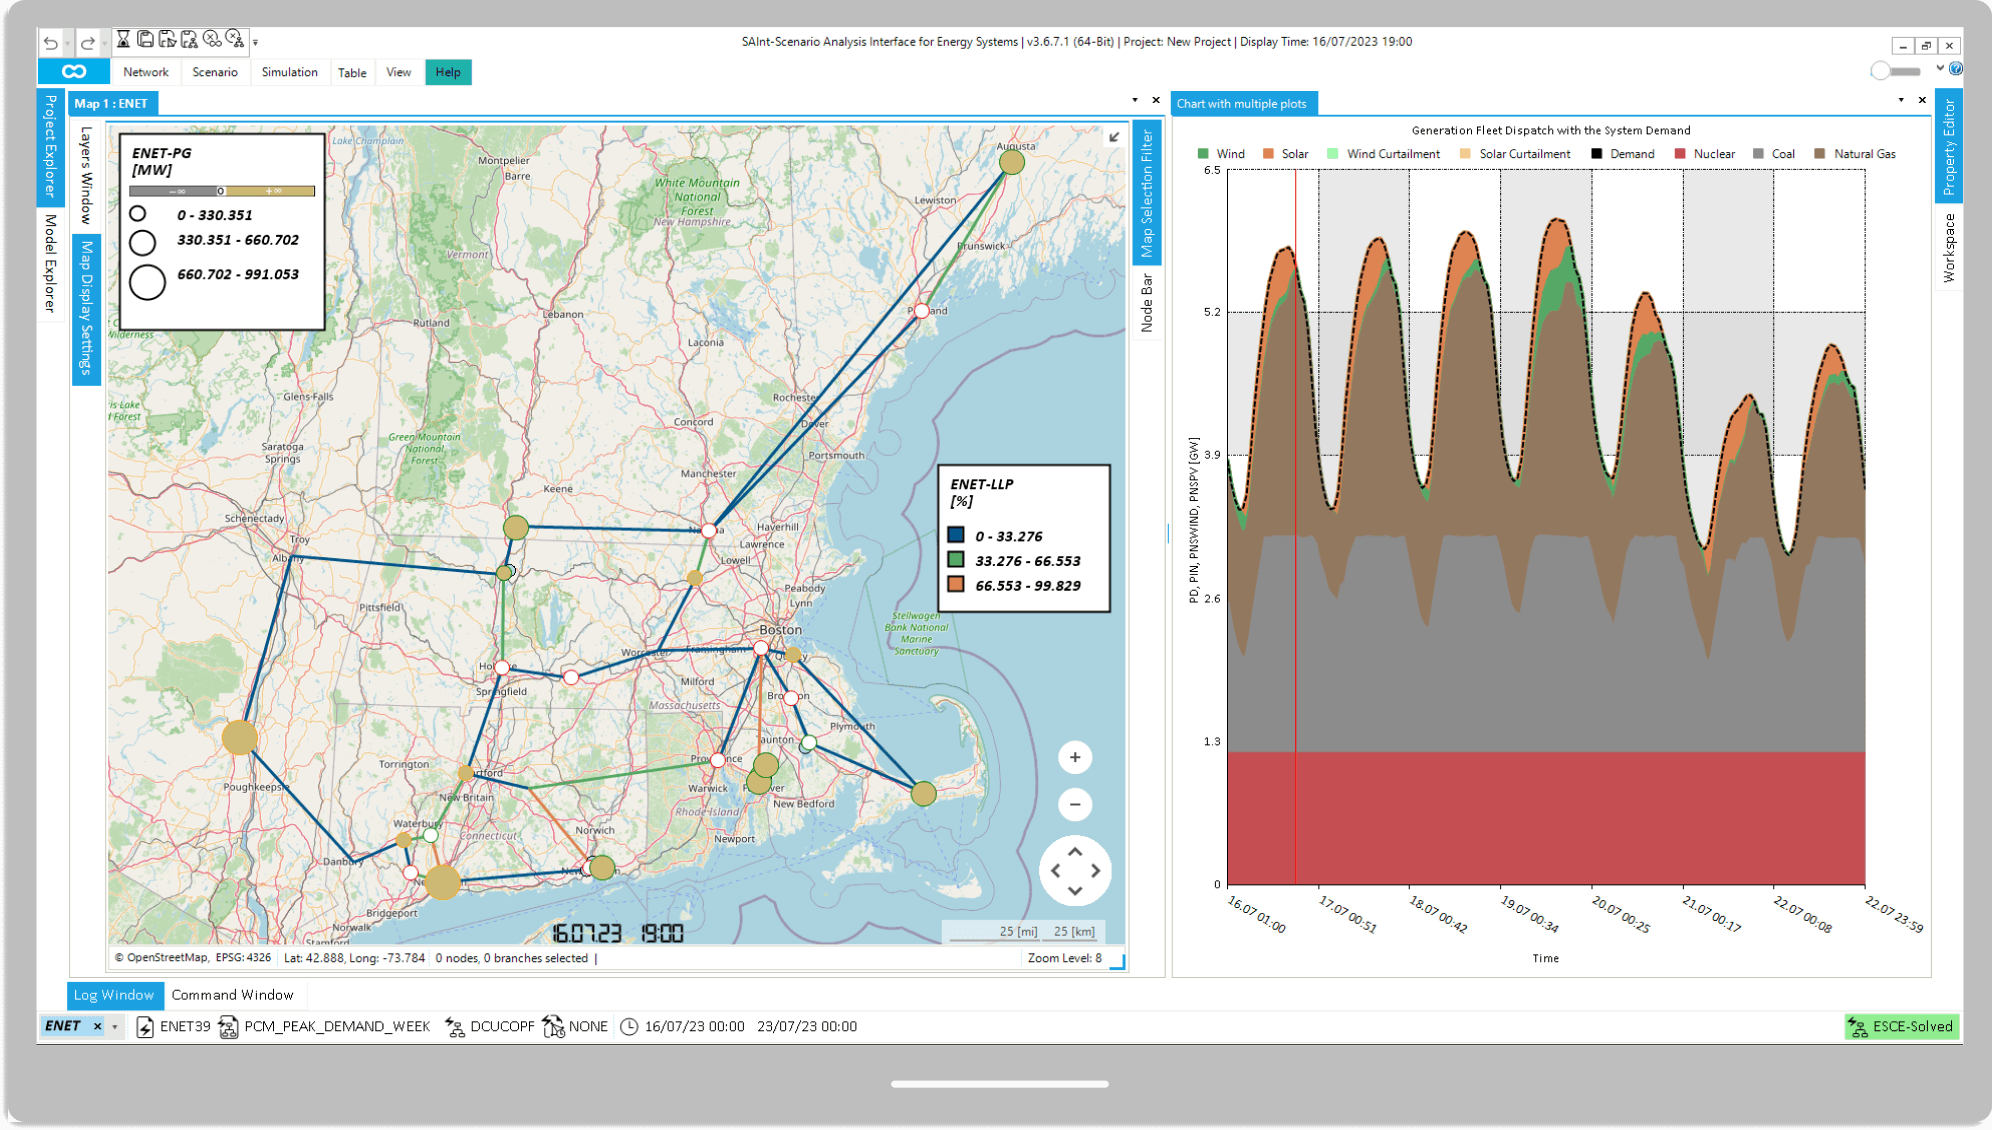This screenshot has height=1130, width=1992.
Task: Click the PCM_PEAK_DEMAND_WEEK scenario icon
Action: (x=228, y=1027)
